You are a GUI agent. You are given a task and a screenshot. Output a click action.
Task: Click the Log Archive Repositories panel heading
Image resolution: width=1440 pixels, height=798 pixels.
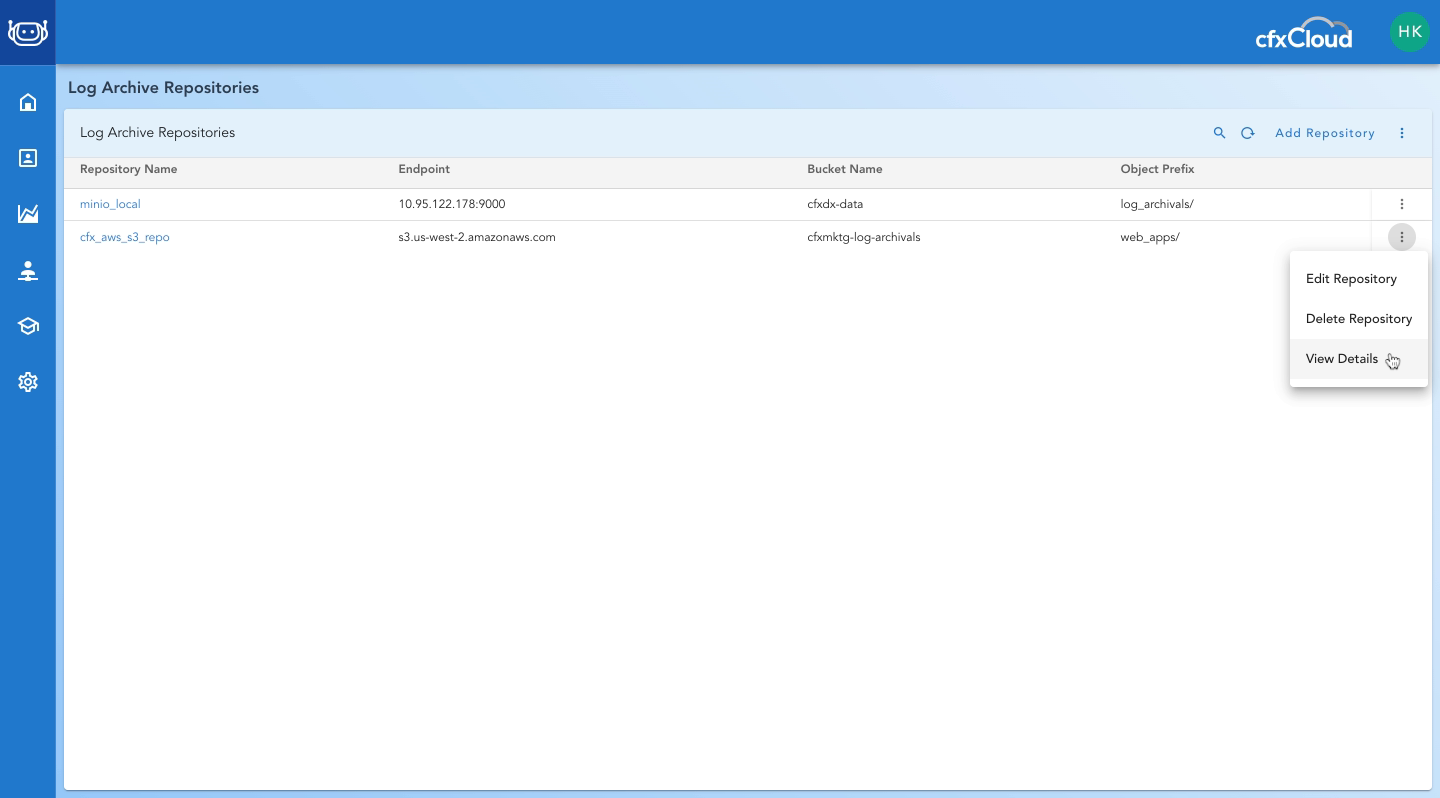pos(157,133)
